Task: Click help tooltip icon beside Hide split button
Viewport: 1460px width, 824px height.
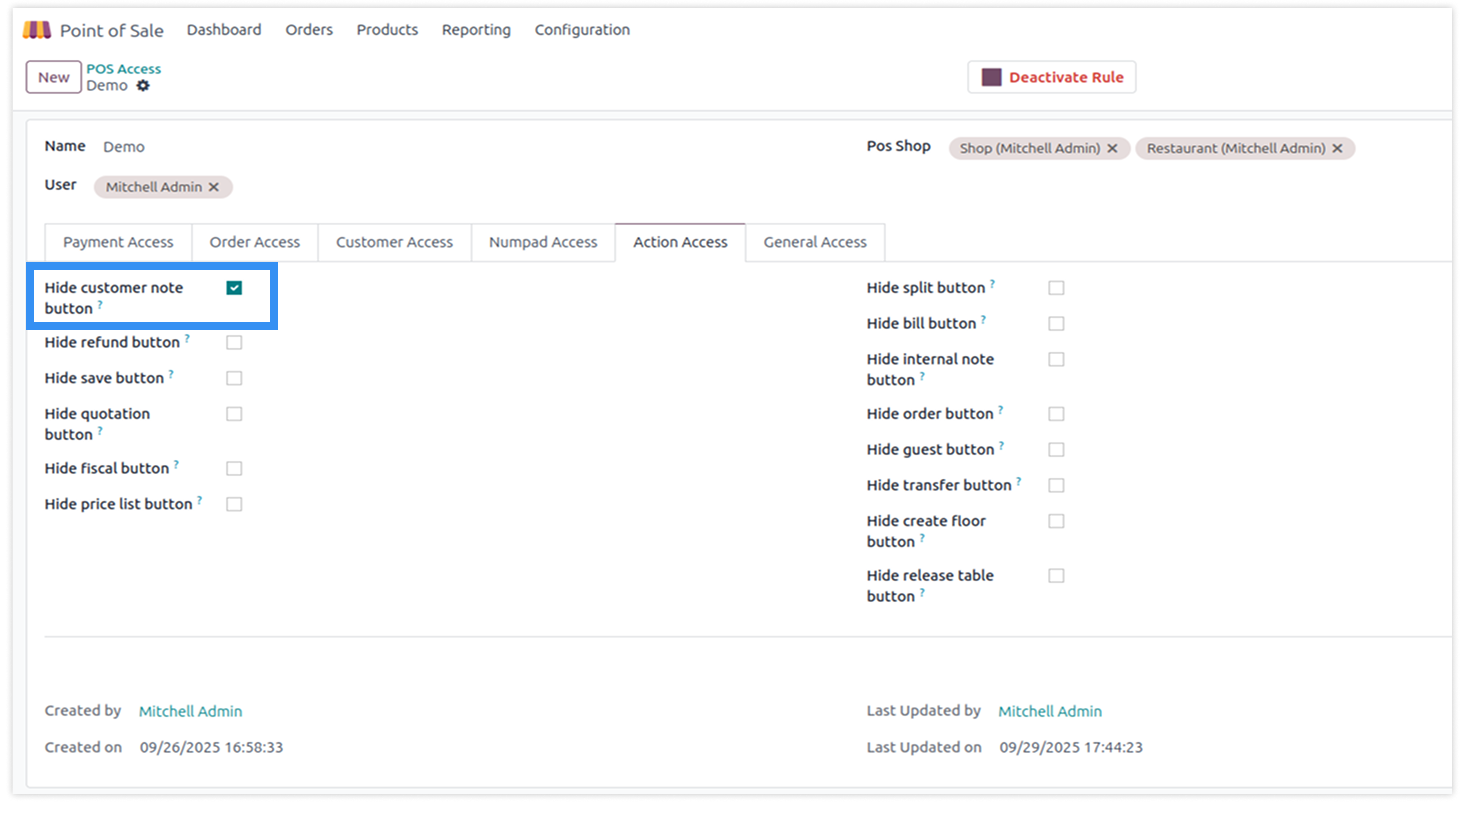Action: coord(992,284)
